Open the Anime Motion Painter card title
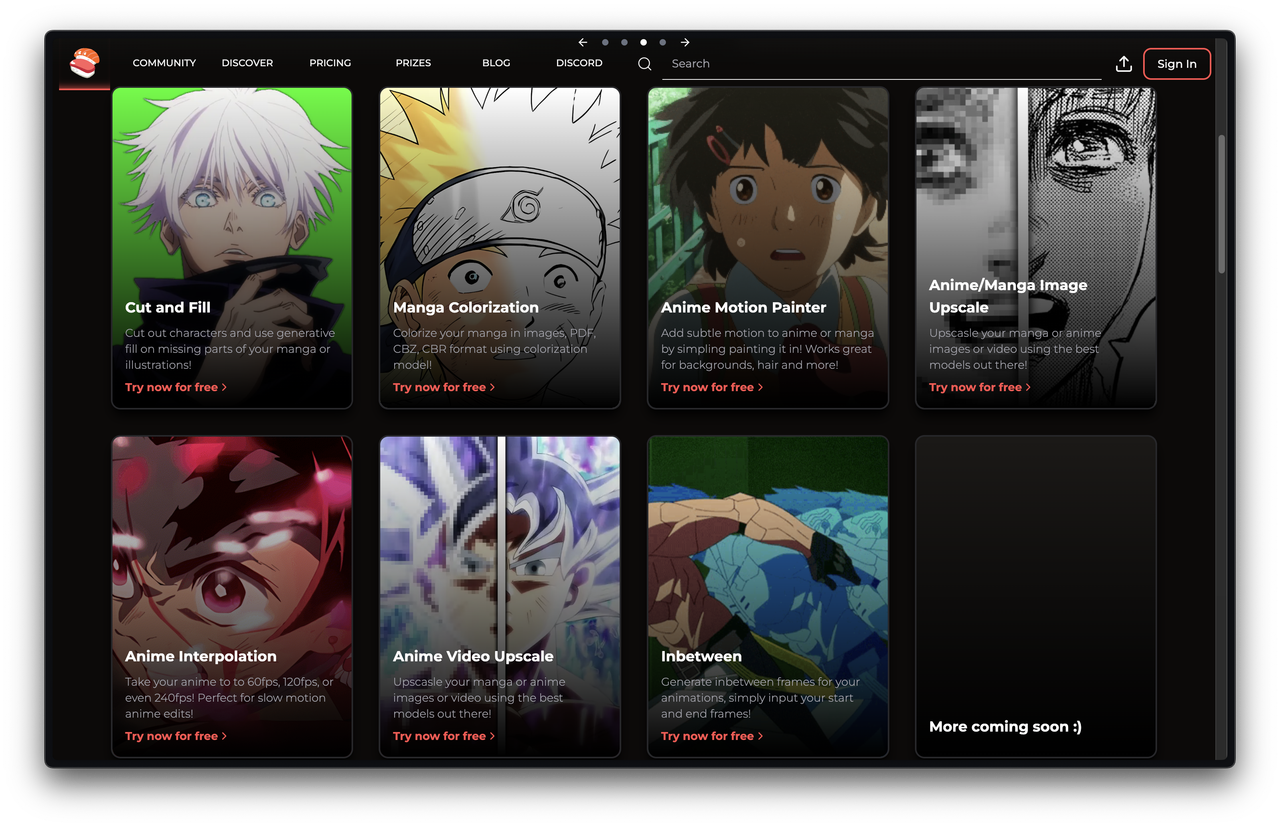The image size is (1280, 827). tap(744, 308)
